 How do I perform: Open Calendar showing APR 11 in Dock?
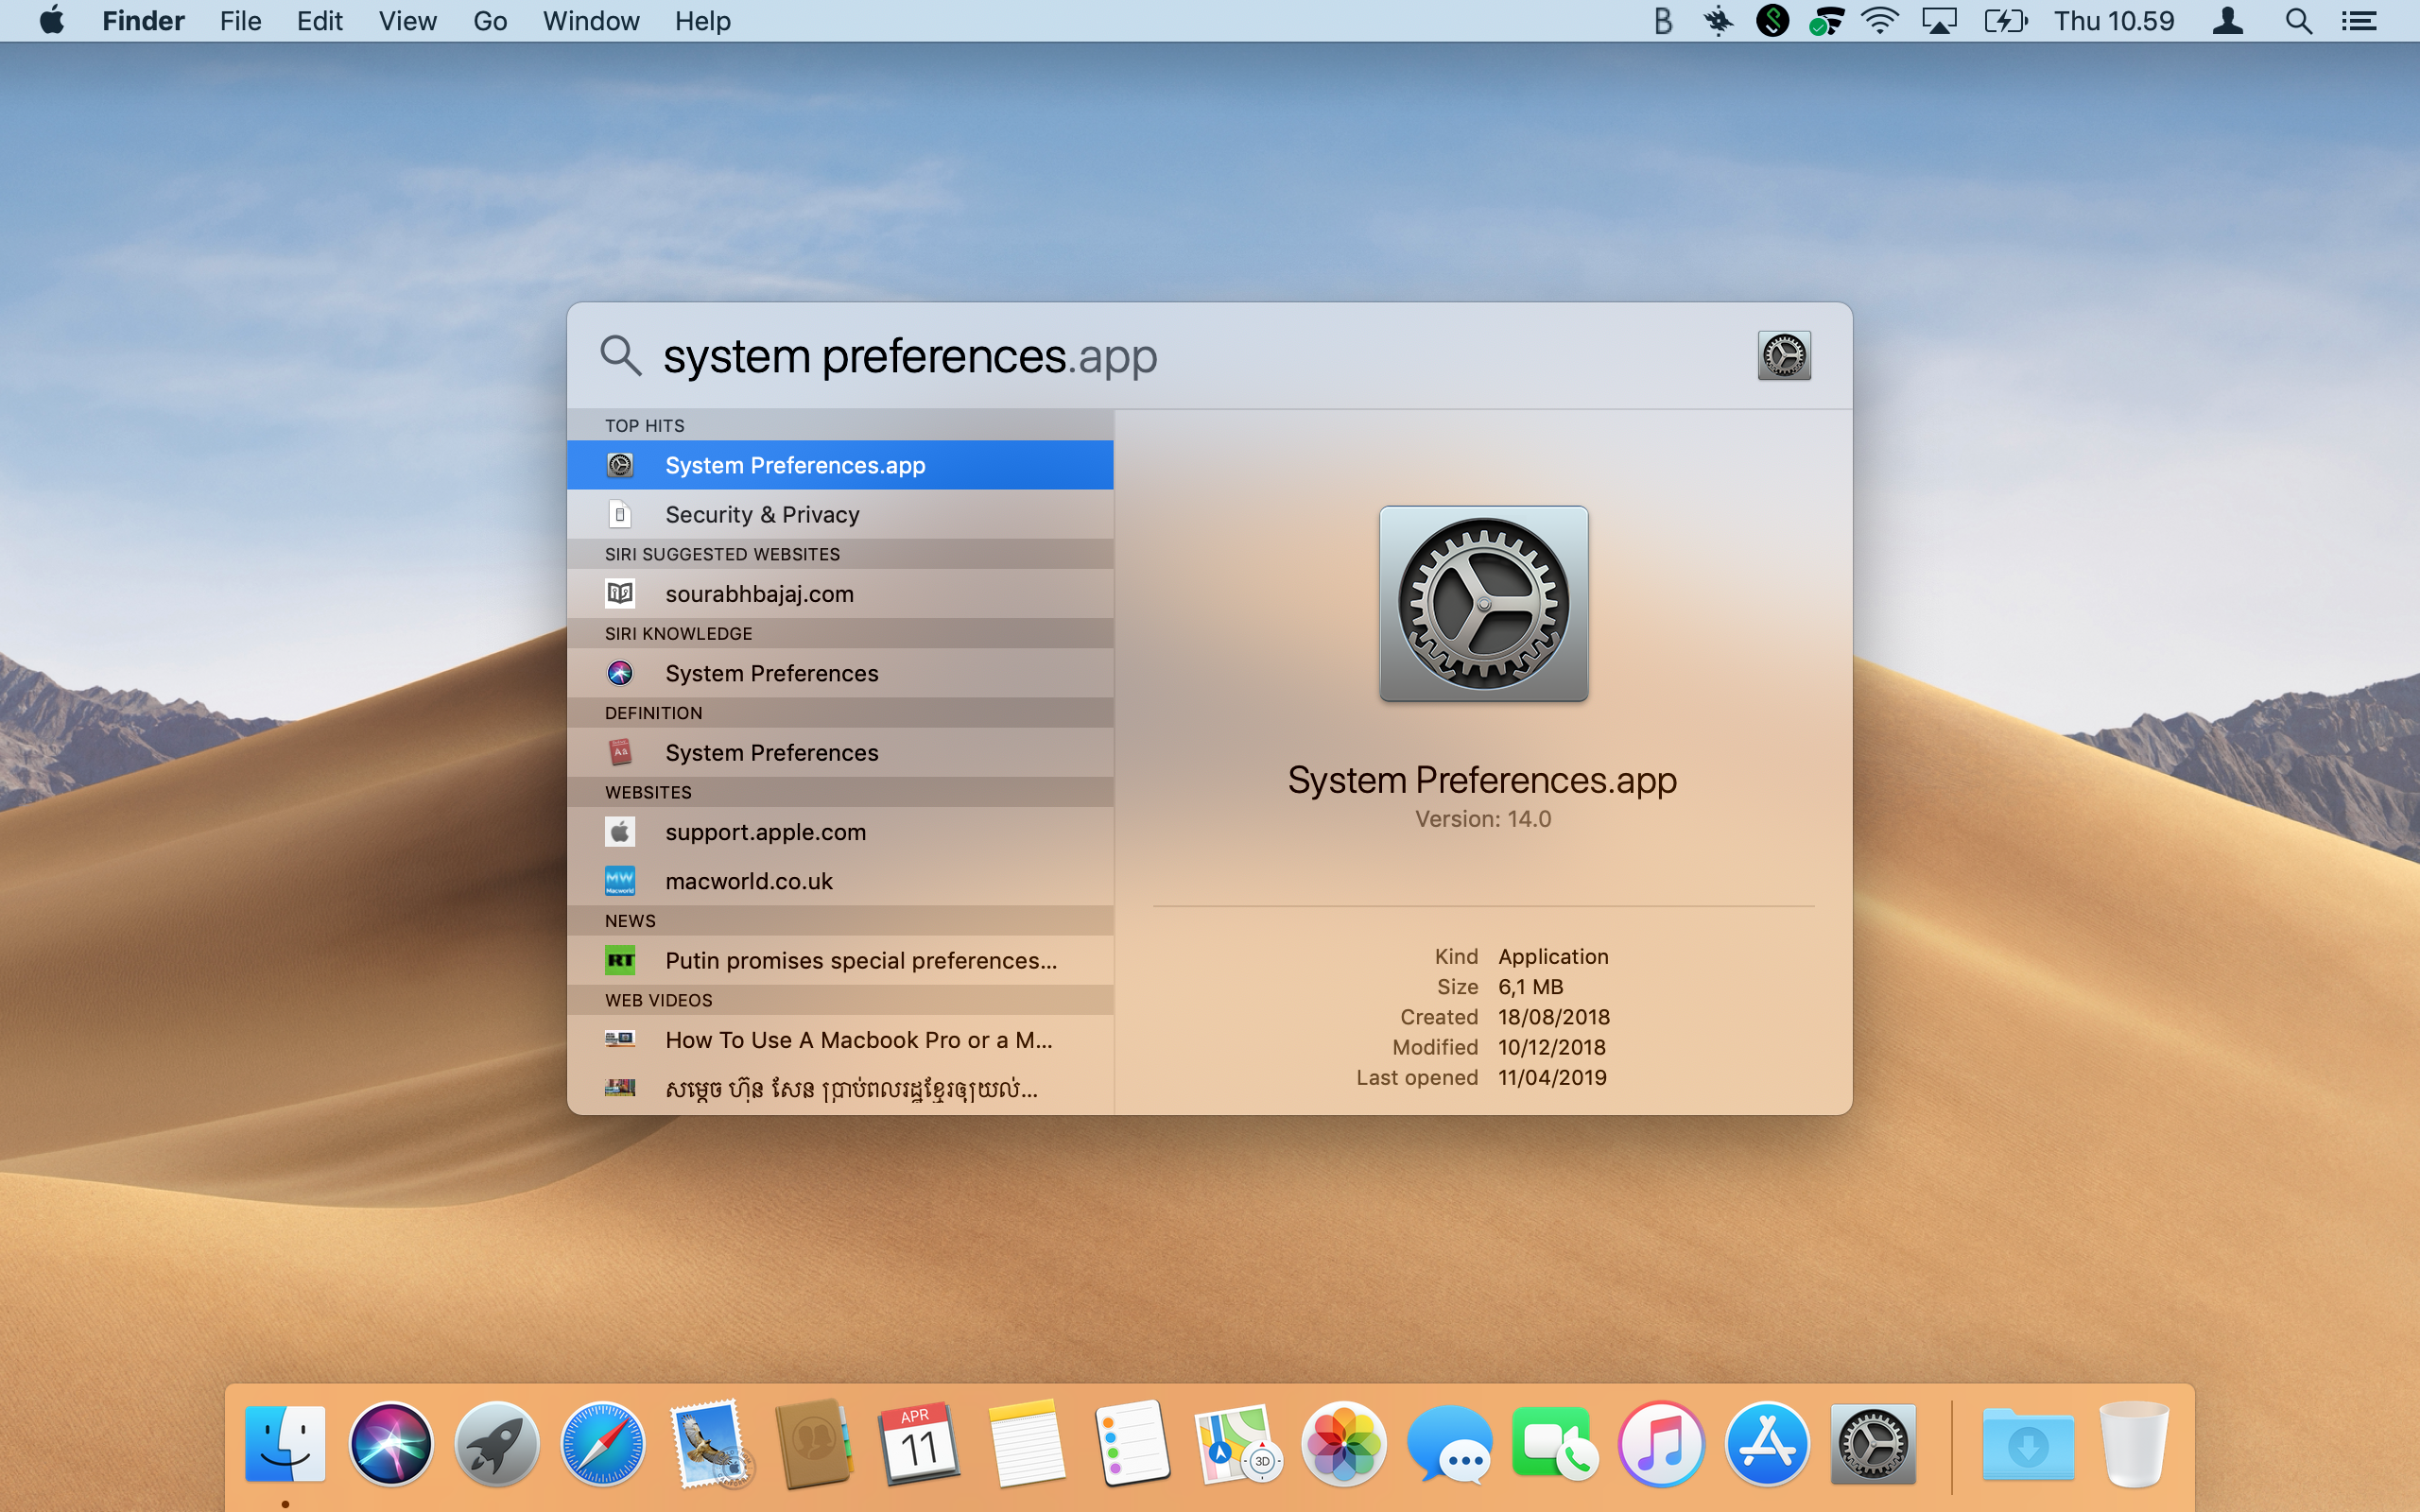coord(920,1444)
